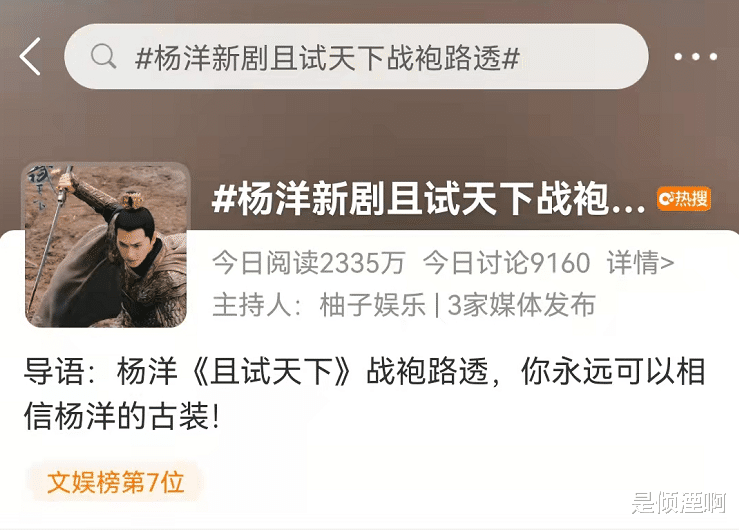Click the search magnifier icon
Image resolution: width=739 pixels, height=530 pixels.
(x=103, y=57)
